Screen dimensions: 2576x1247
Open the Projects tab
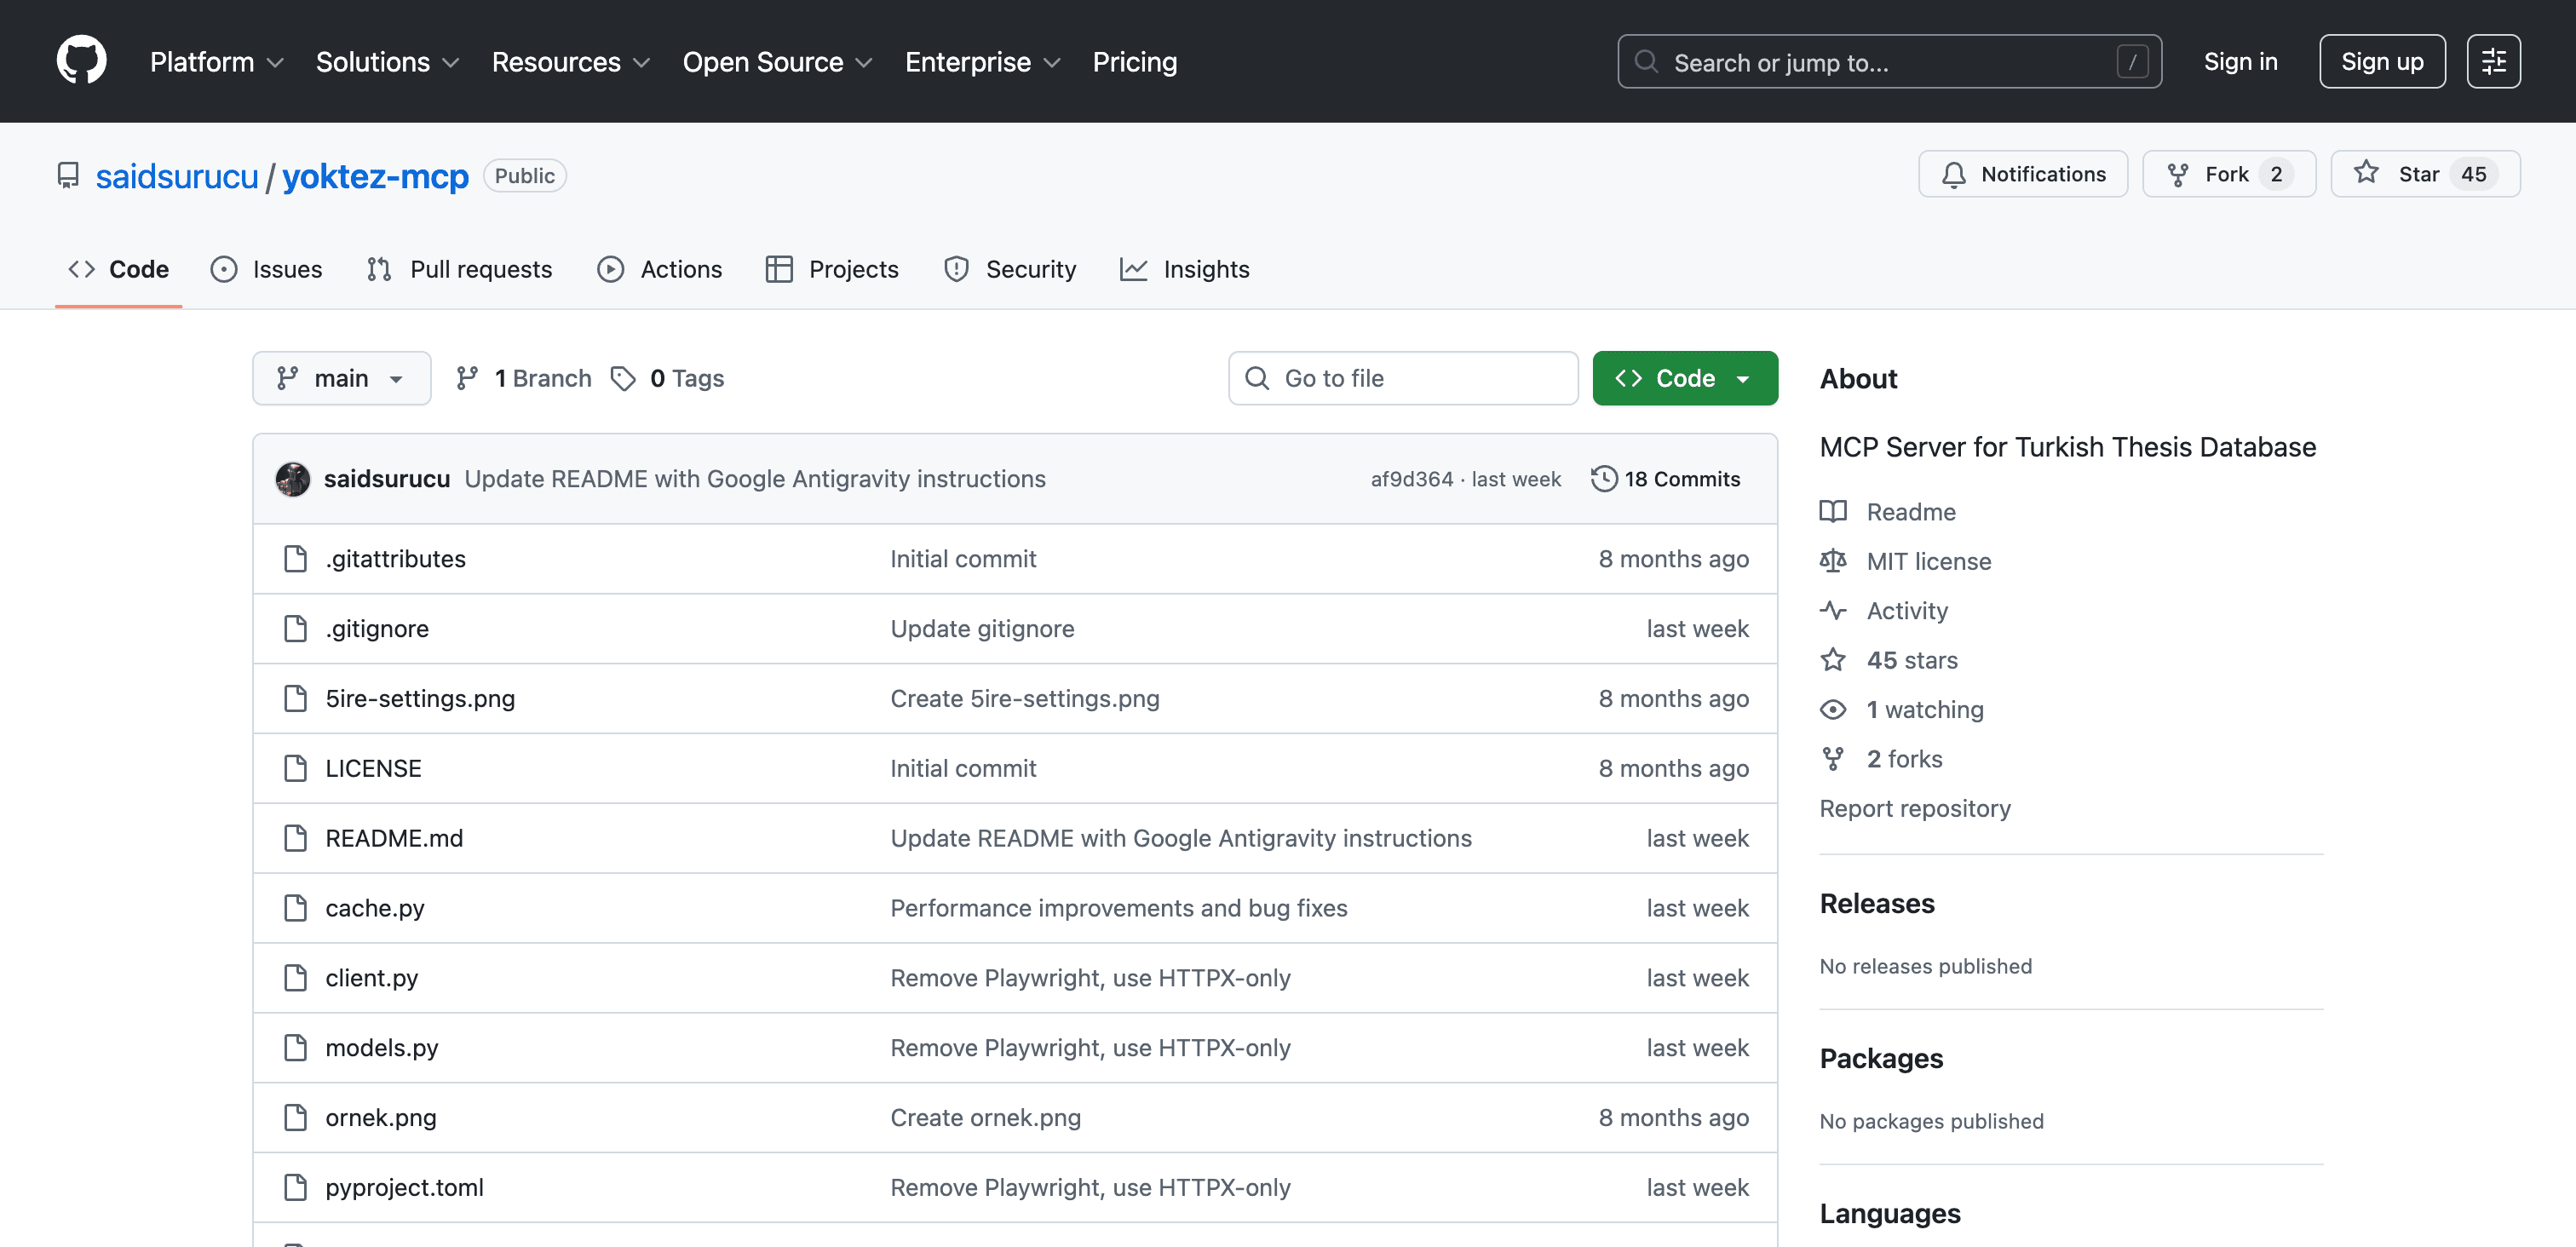(x=832, y=269)
